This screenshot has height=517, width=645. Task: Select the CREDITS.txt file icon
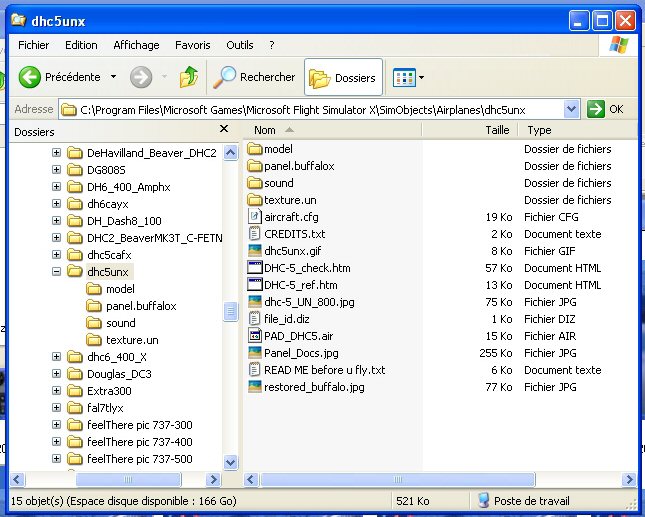point(255,234)
